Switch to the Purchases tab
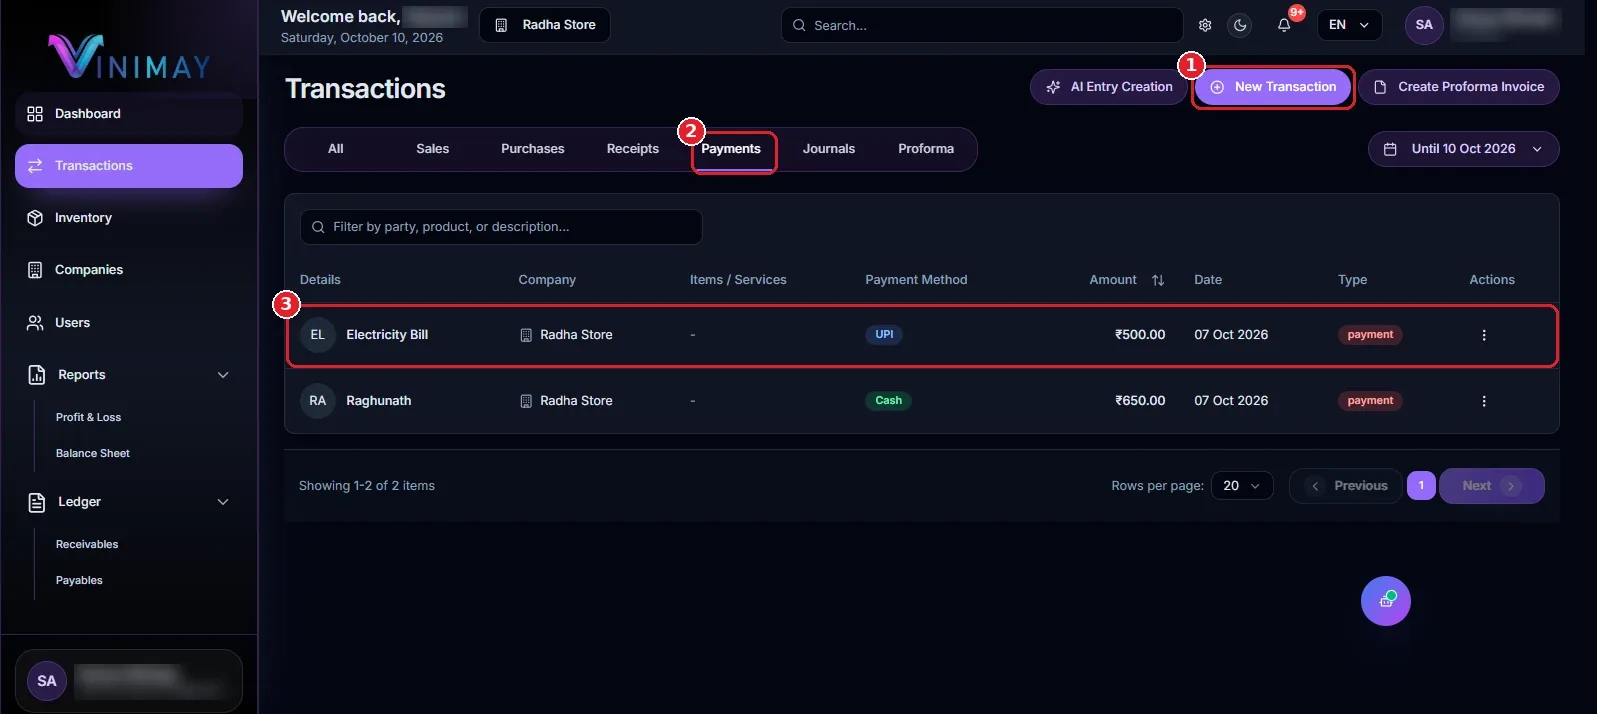This screenshot has height=714, width=1597. (x=533, y=149)
